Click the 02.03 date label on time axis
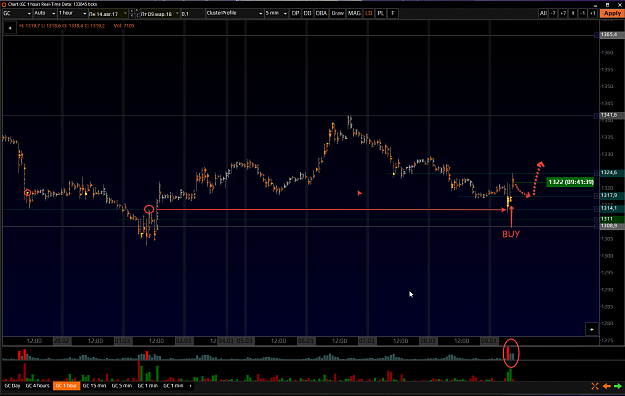 point(183,341)
